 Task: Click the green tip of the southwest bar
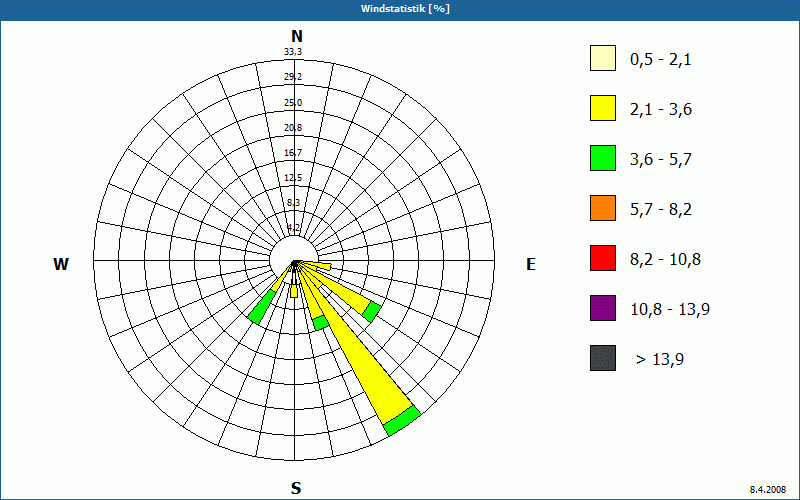point(259,307)
